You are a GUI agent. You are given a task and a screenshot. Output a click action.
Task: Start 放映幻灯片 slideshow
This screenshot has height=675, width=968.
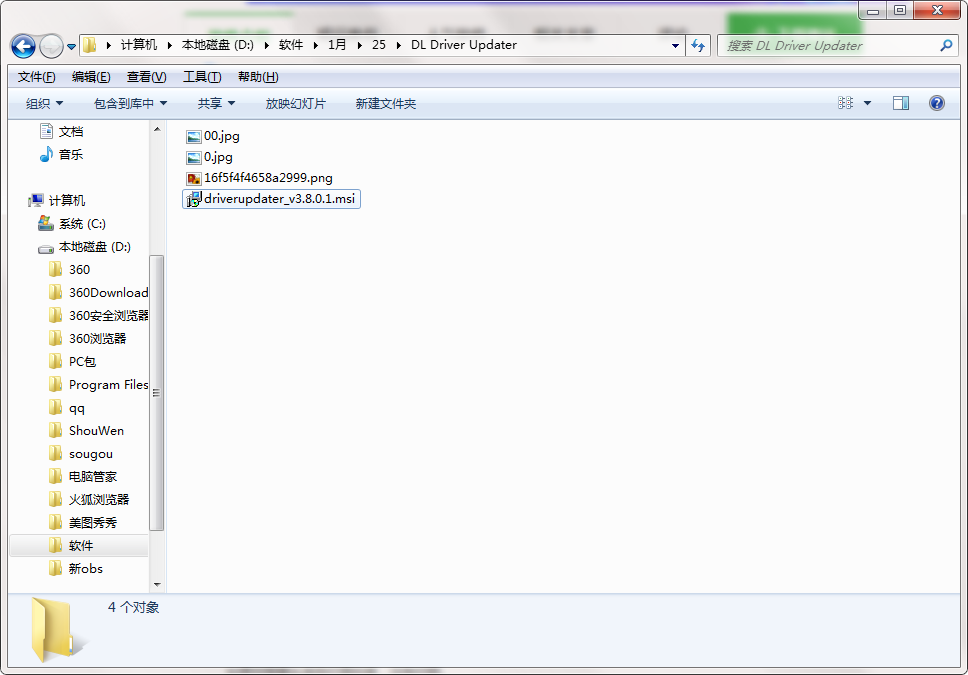click(x=295, y=104)
